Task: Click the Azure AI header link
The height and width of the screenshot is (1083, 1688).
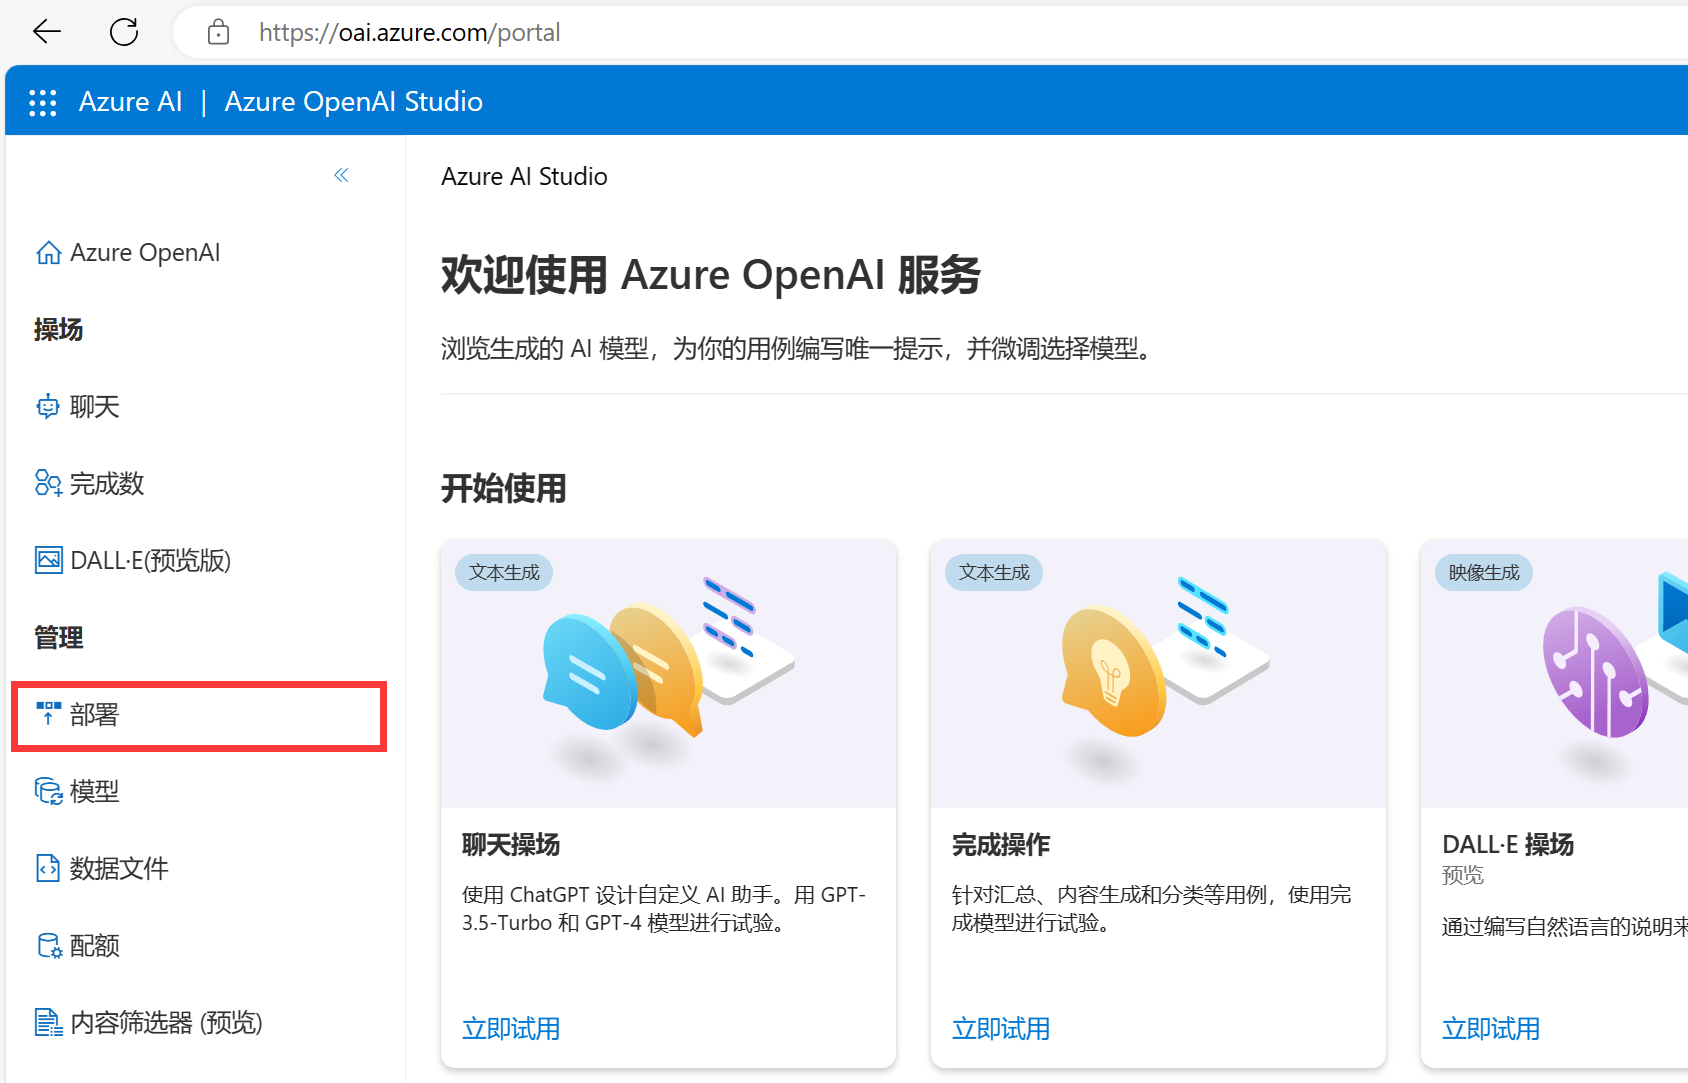Action: (130, 102)
